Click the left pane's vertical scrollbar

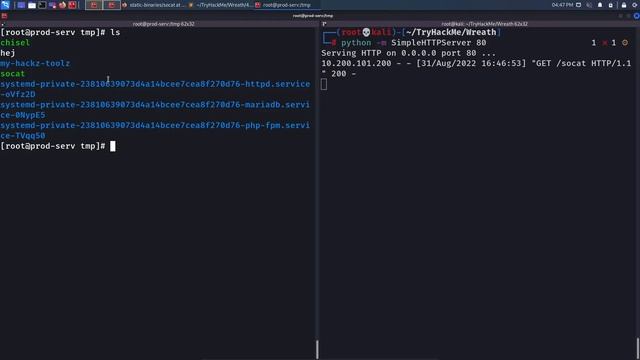pos(317,349)
